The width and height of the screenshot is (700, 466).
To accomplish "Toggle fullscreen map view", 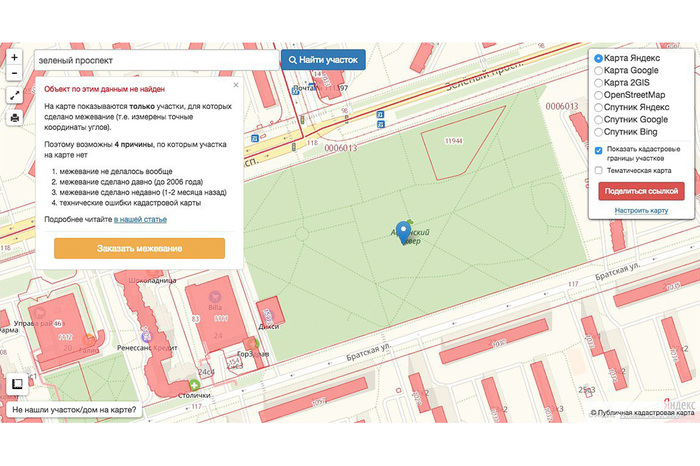I will pos(14,97).
